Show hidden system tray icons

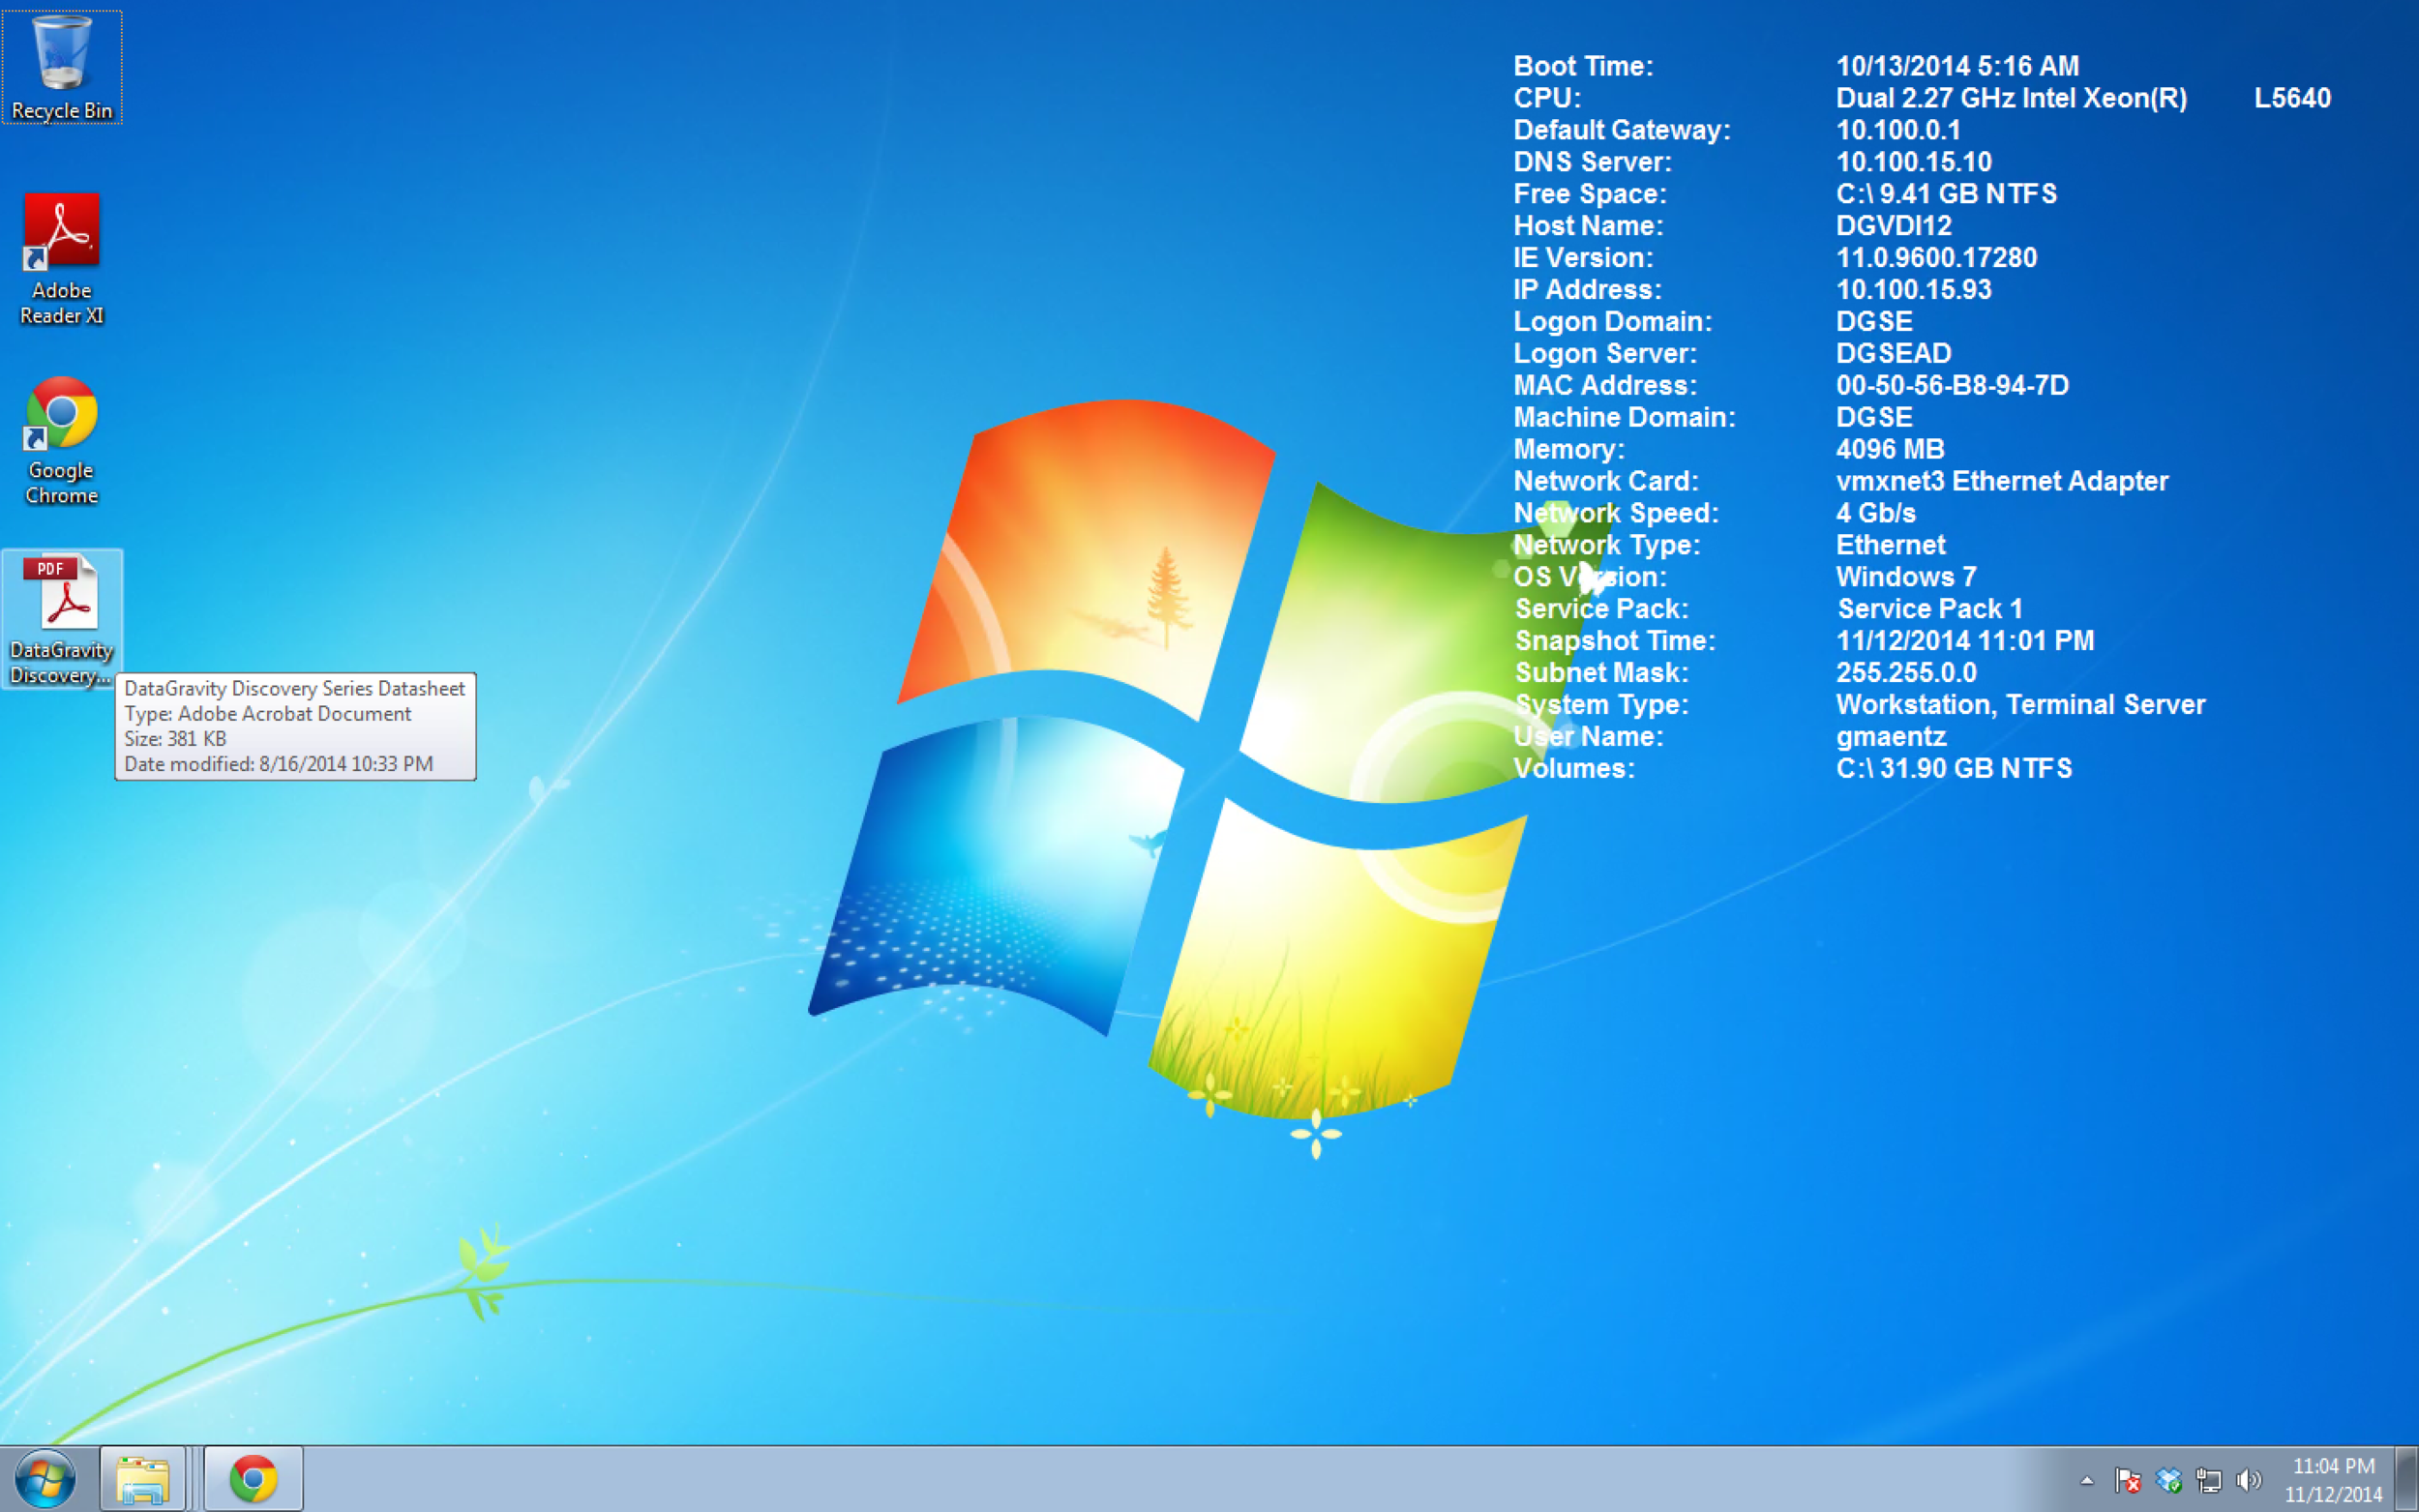coord(2087,1480)
